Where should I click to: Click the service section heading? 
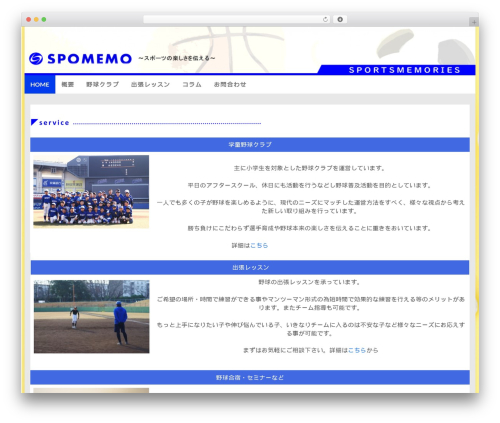click(54, 123)
